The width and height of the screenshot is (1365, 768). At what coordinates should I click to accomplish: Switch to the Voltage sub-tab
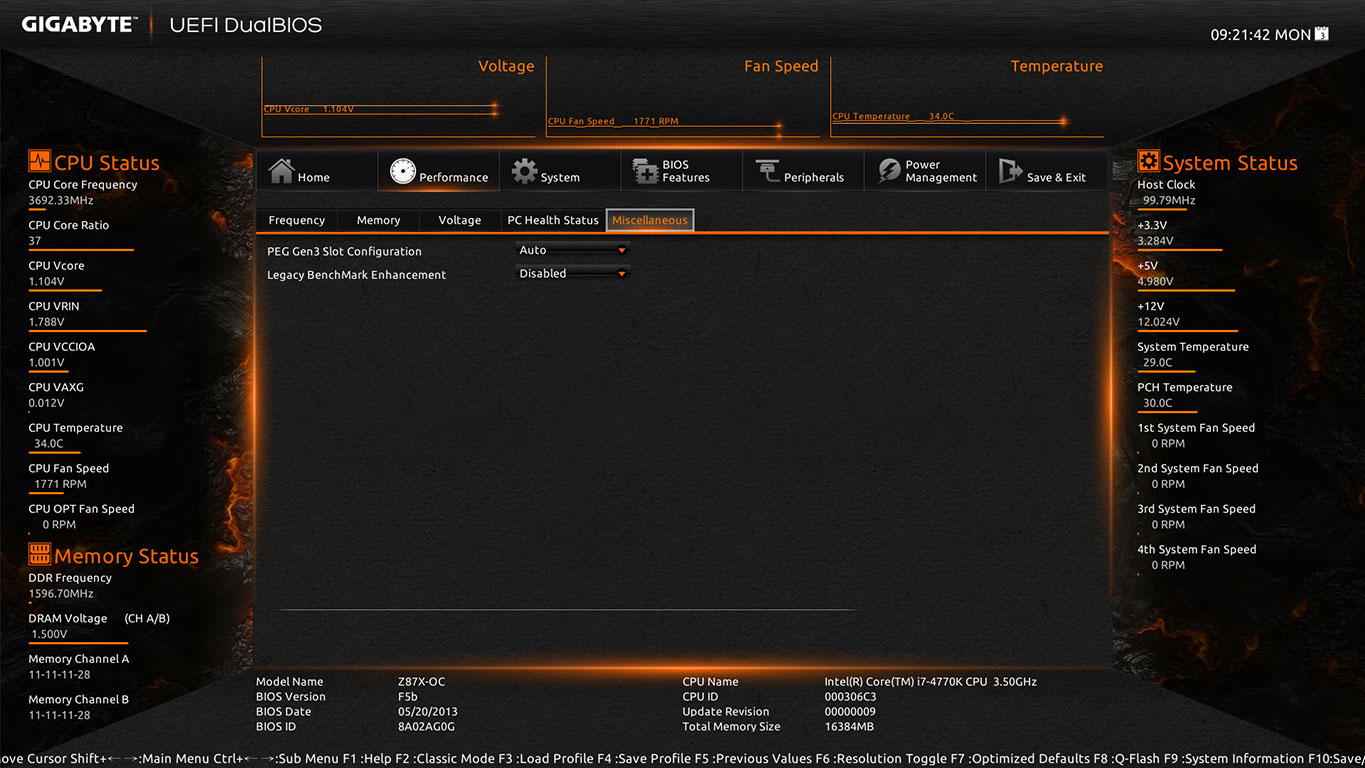coord(460,220)
